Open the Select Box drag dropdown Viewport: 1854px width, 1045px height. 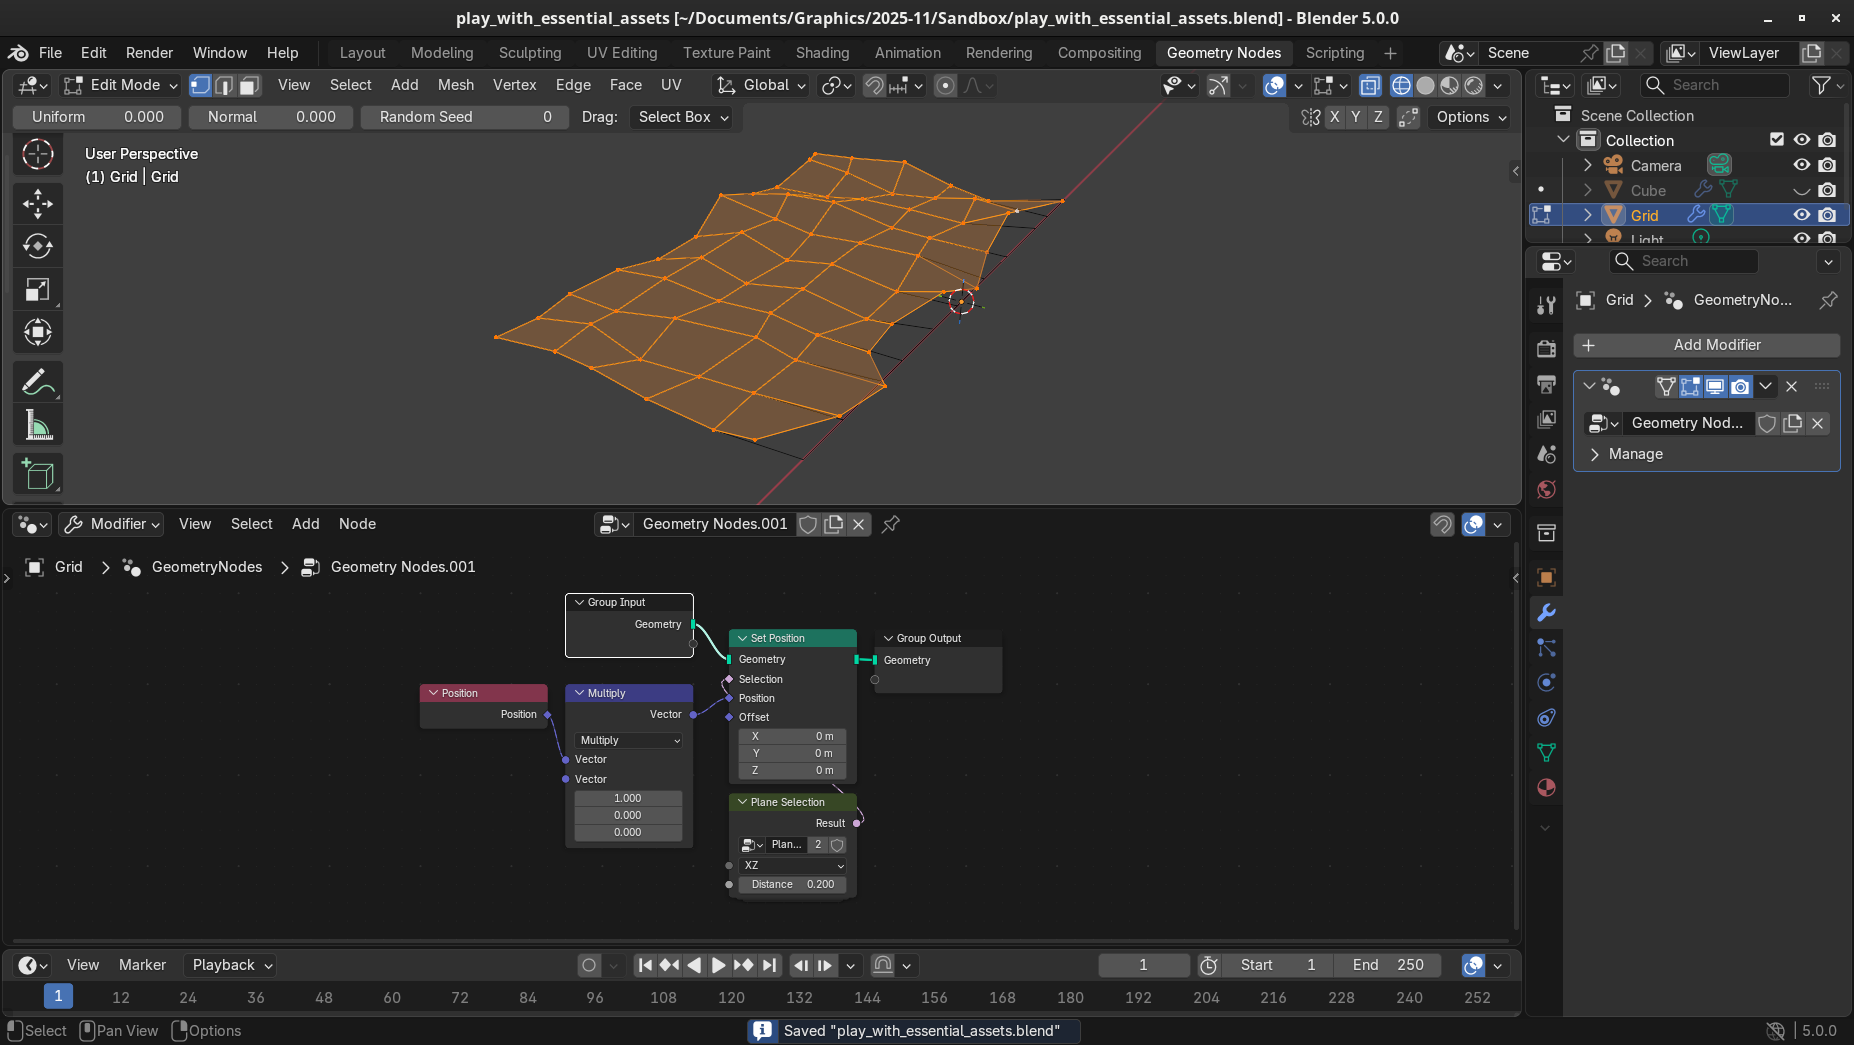[x=683, y=117]
